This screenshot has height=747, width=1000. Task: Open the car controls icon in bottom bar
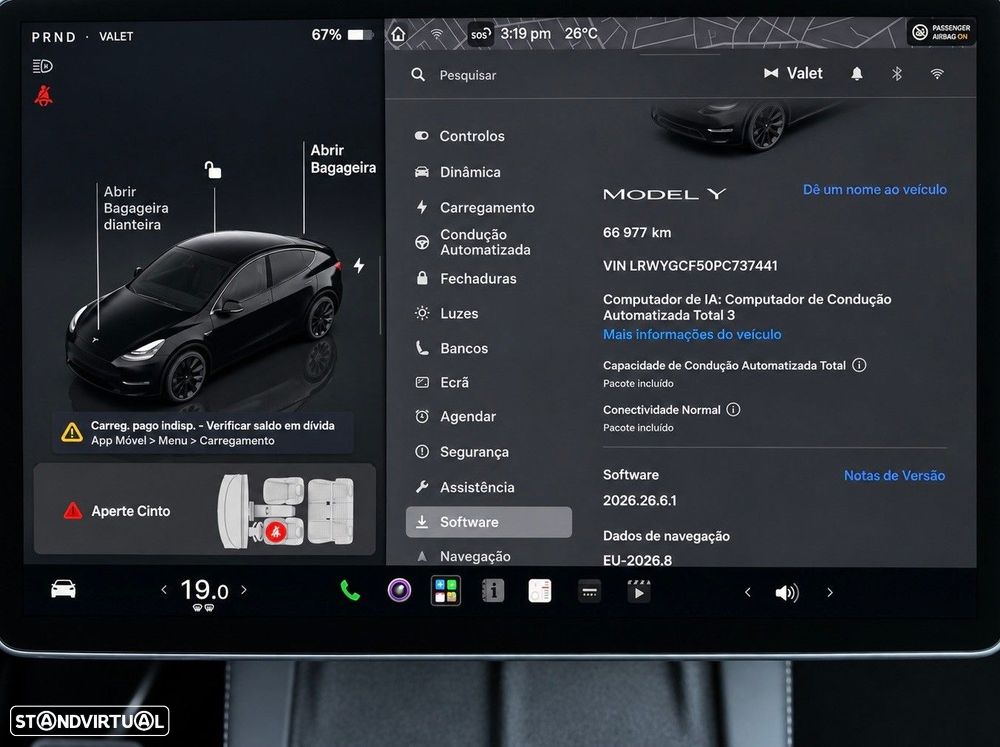click(x=63, y=589)
